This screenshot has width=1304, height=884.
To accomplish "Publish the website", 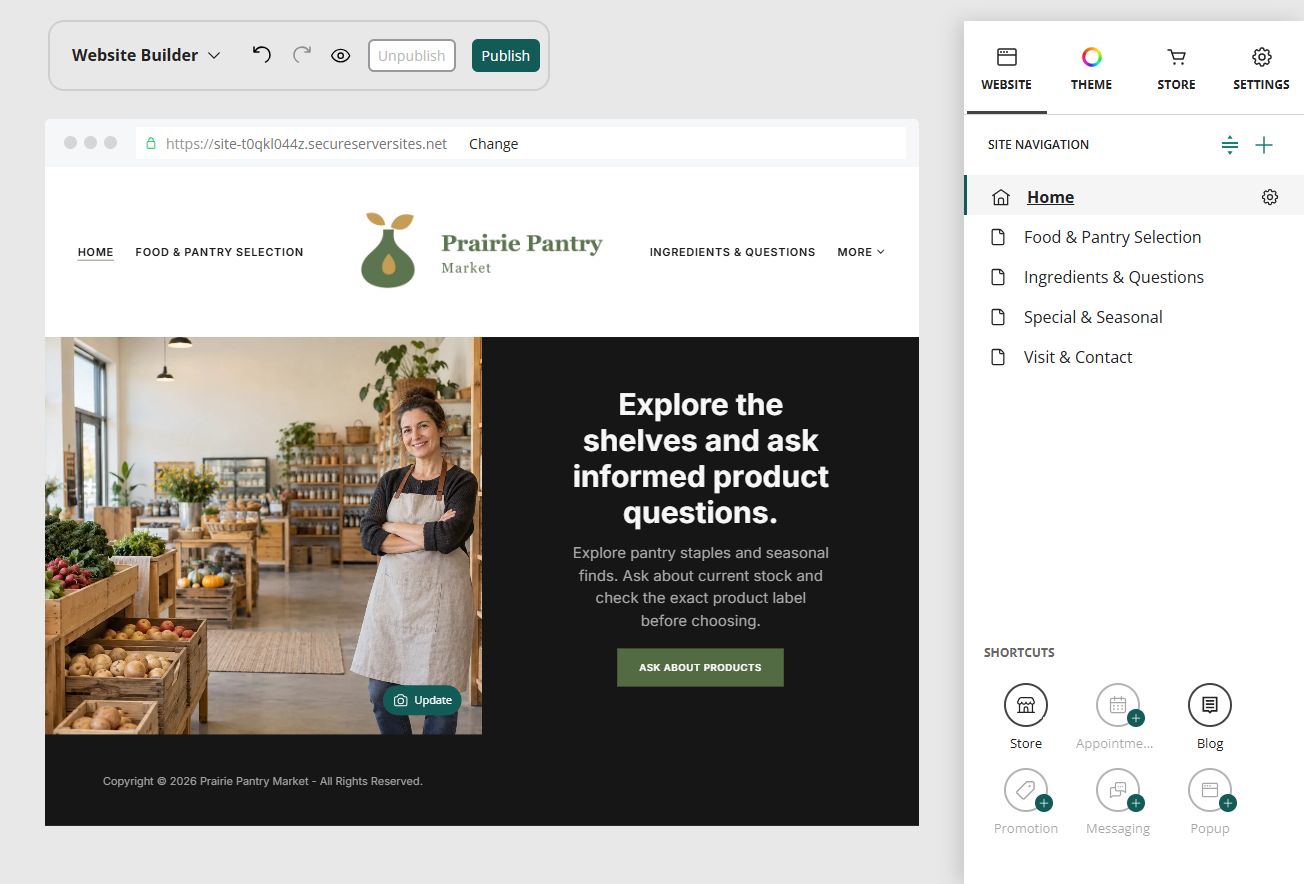I will 506,56.
